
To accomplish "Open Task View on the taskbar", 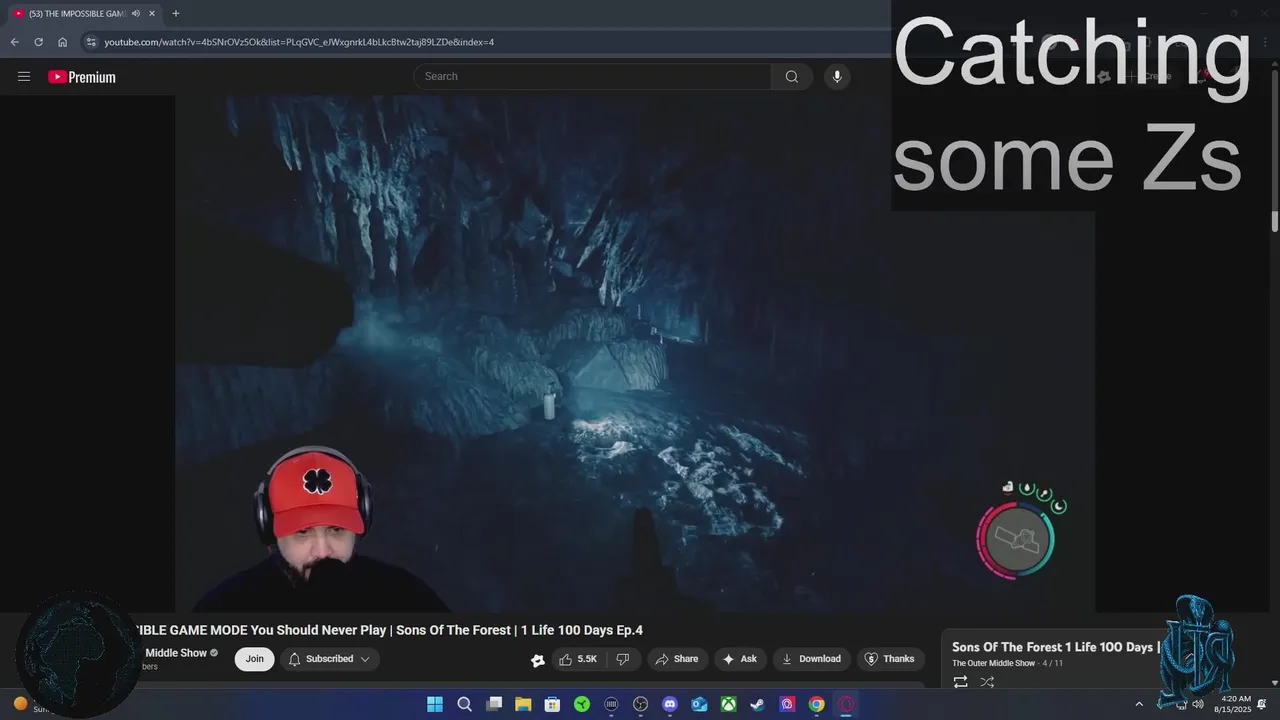I will click(494, 704).
